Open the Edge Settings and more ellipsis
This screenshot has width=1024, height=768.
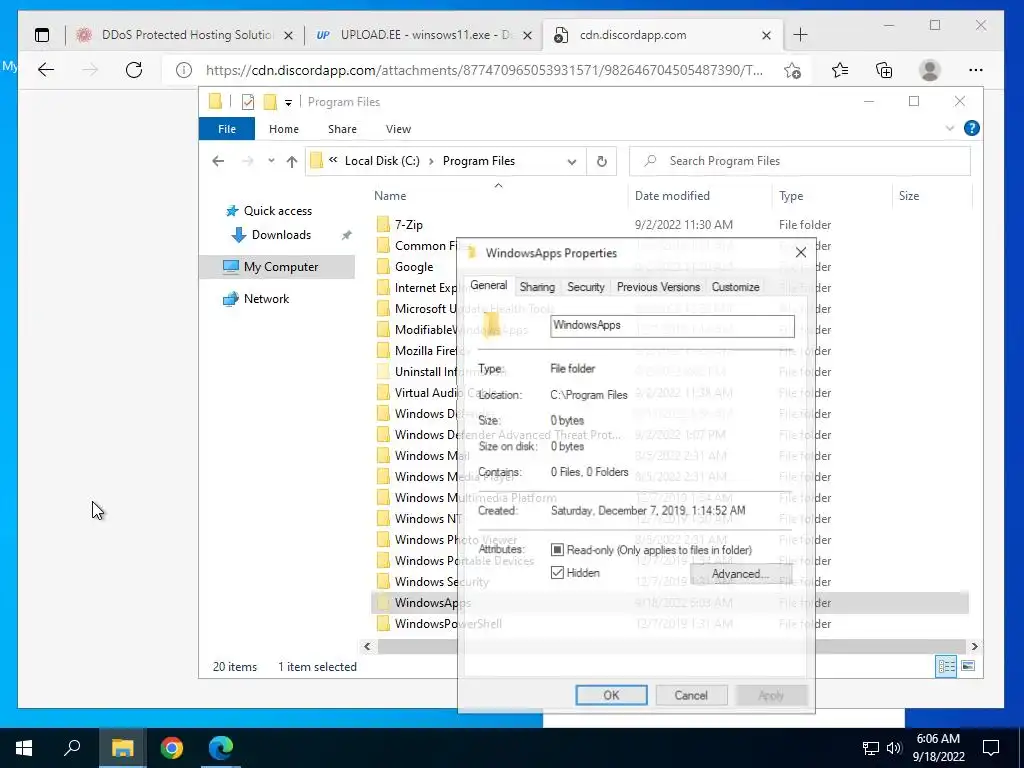[976, 70]
